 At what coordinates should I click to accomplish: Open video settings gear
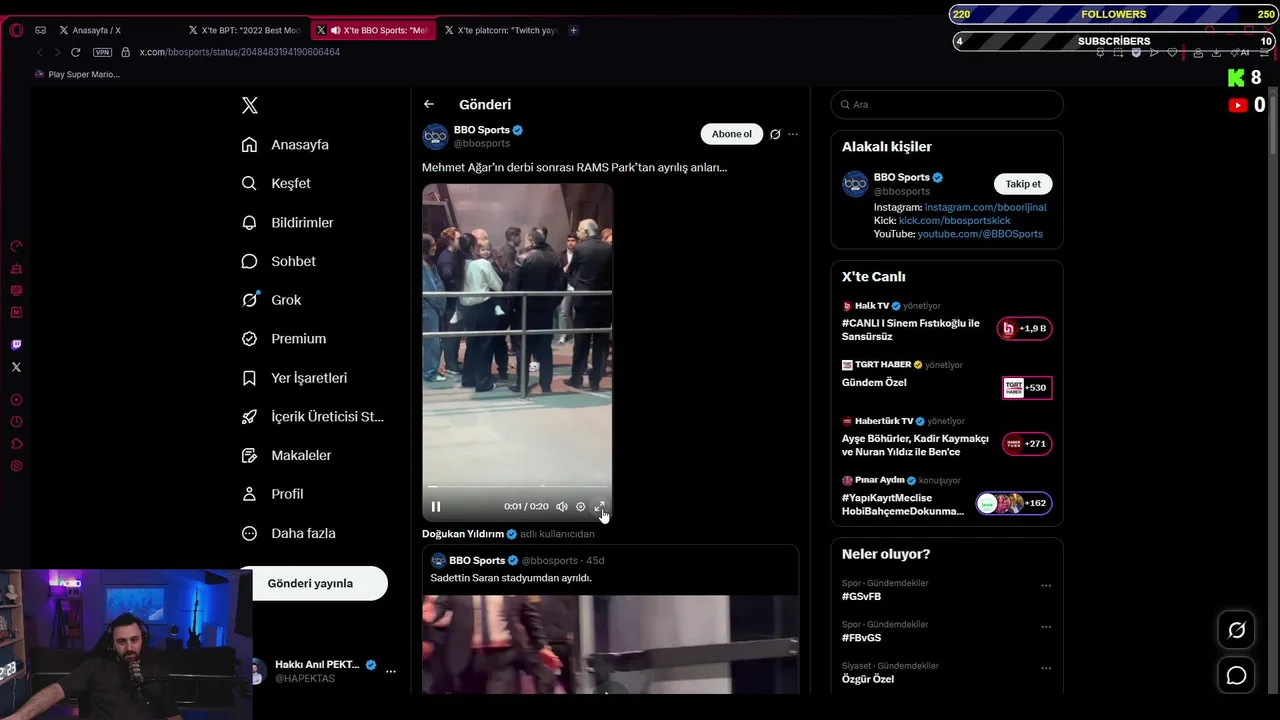coord(581,507)
